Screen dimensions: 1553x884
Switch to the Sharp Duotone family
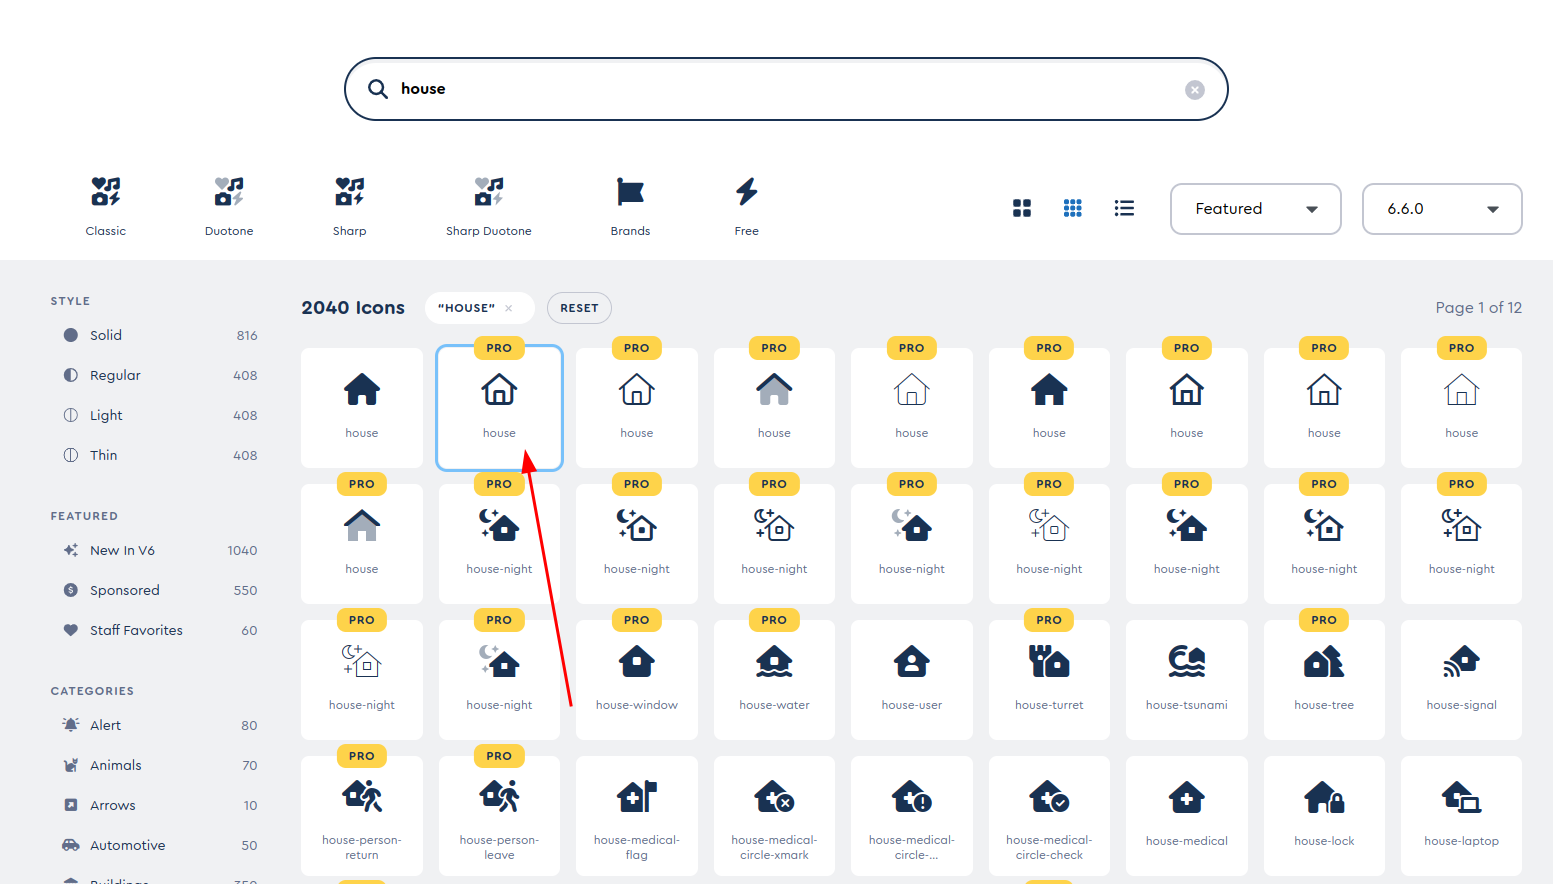point(488,207)
